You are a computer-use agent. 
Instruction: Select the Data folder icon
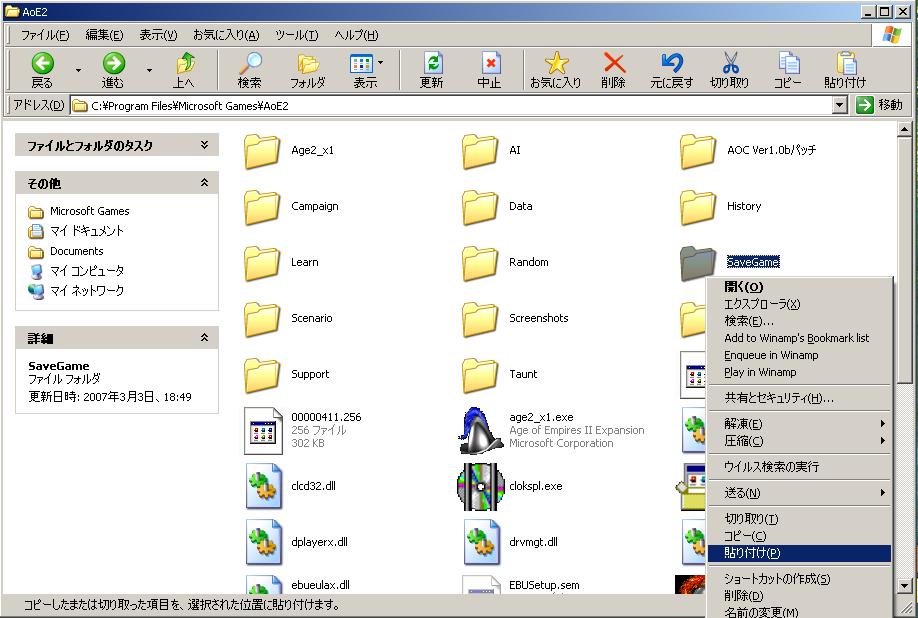pyautogui.click(x=479, y=207)
